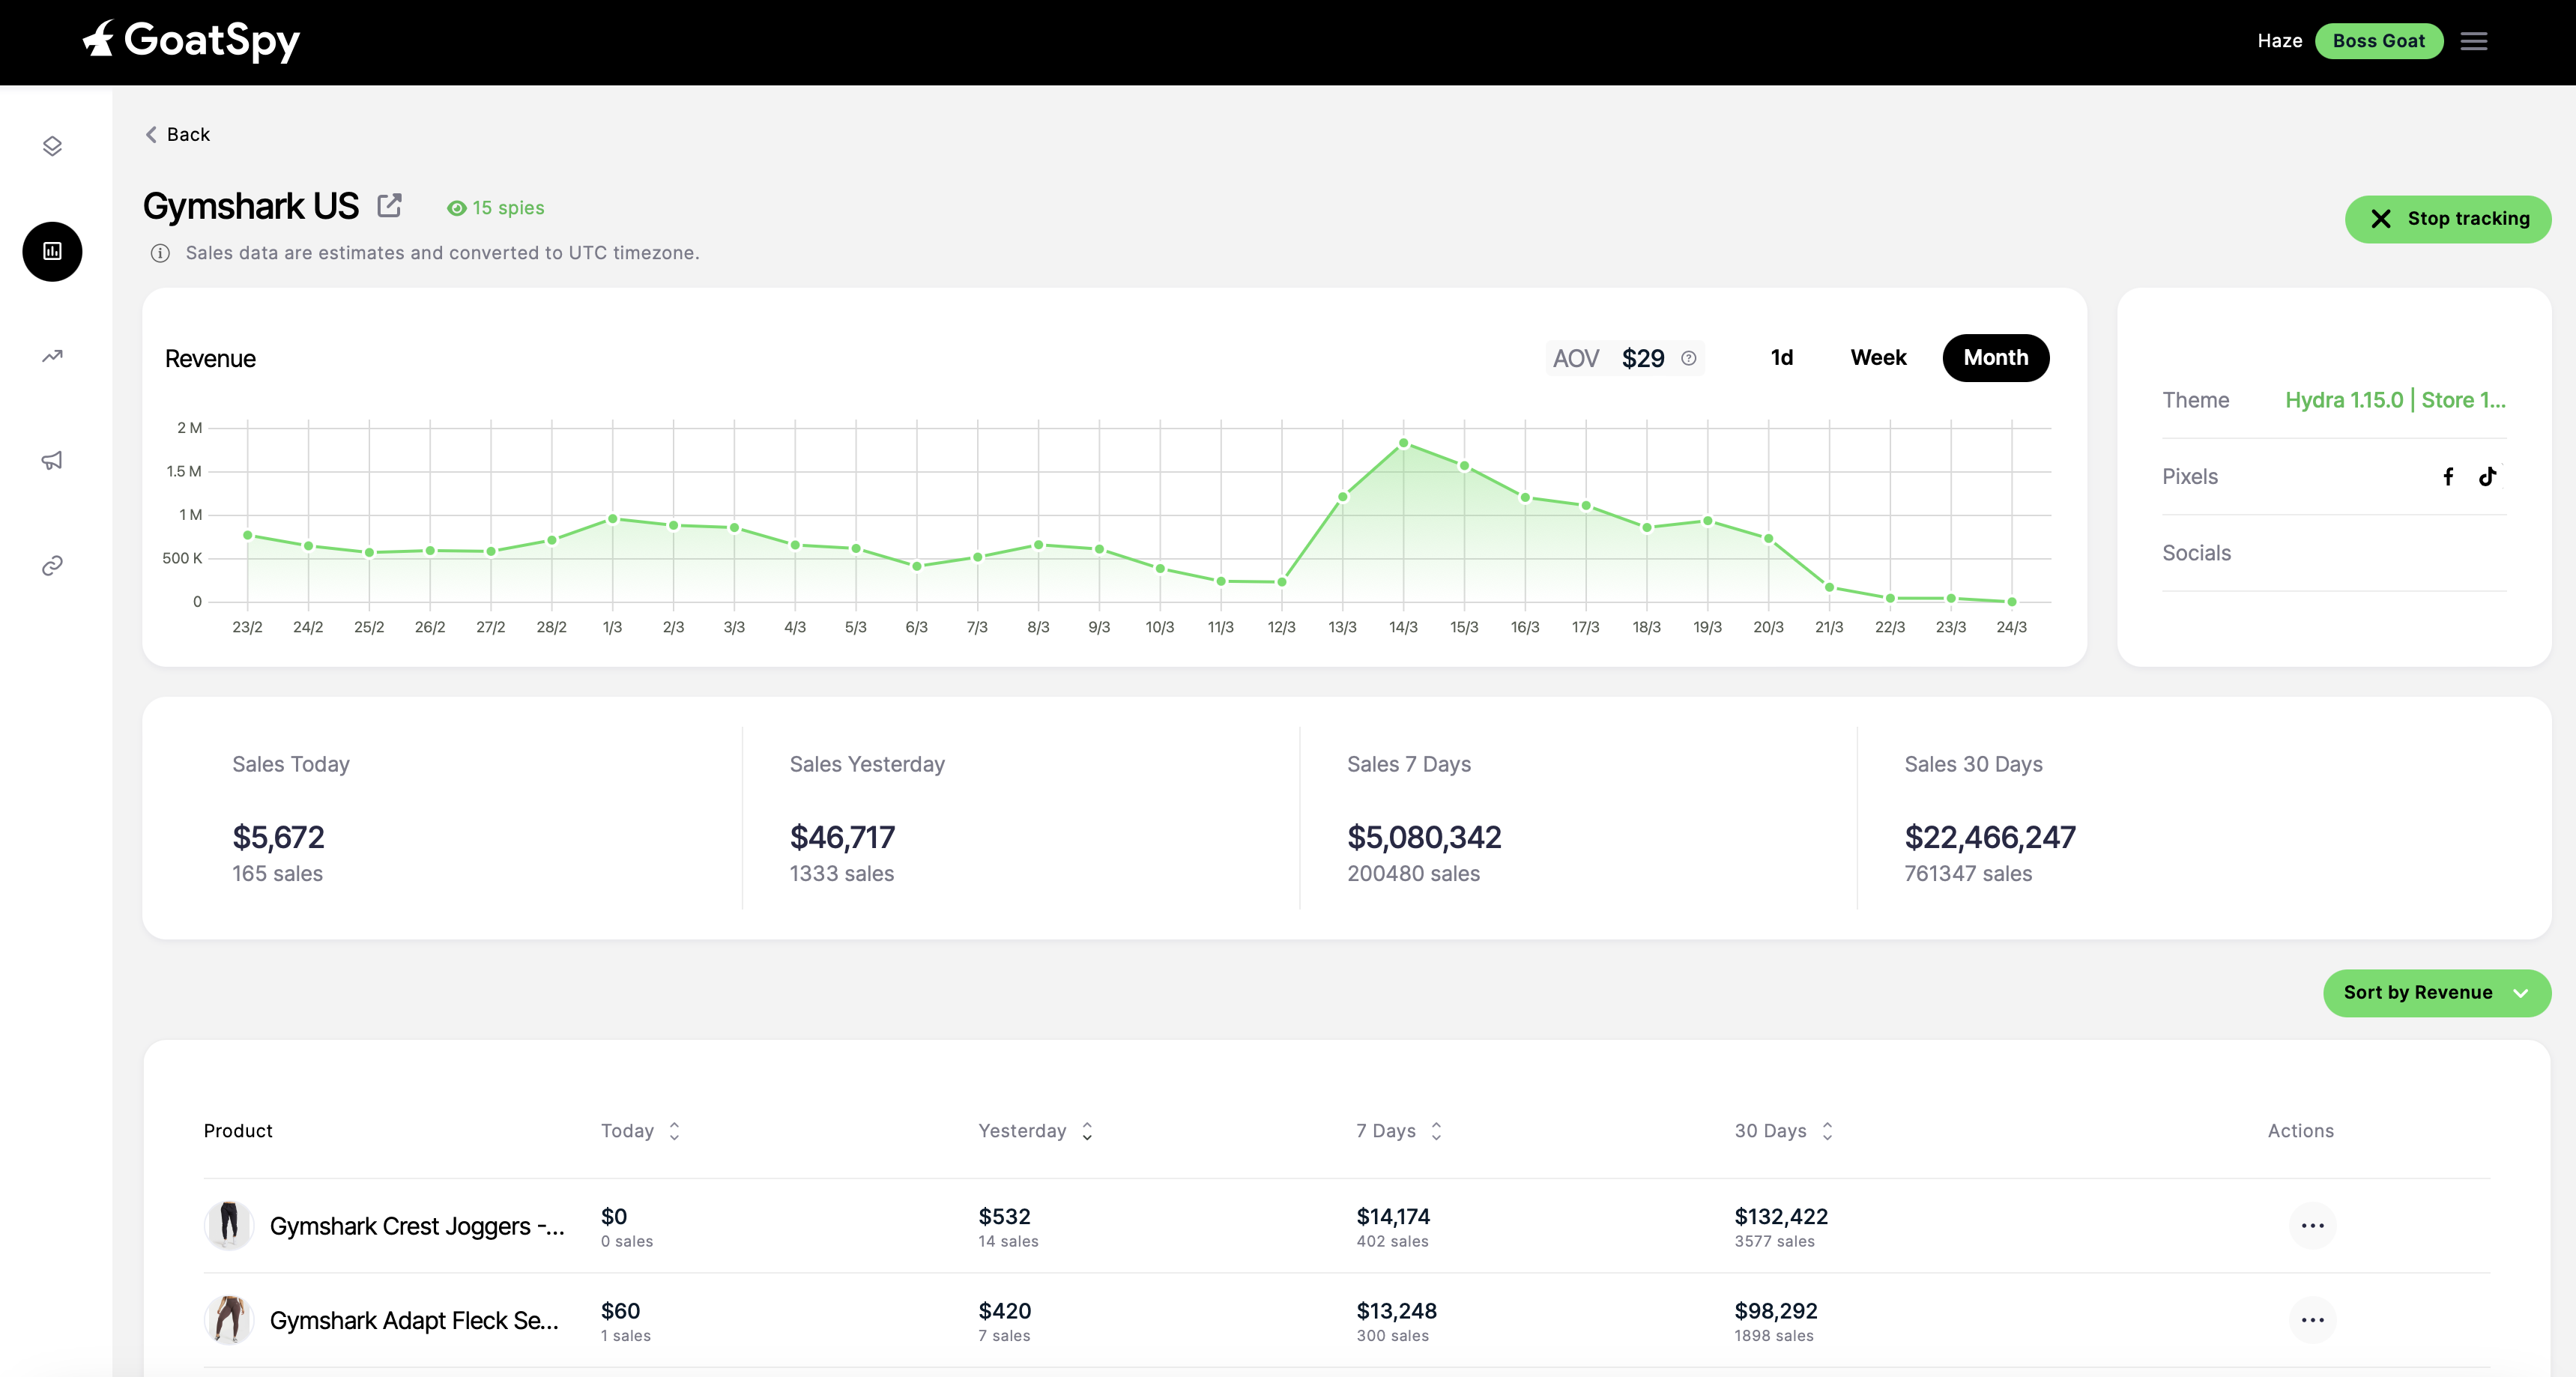The height and width of the screenshot is (1377, 2576).
Task: Click the TikTok pixel icon
Action: (2488, 476)
